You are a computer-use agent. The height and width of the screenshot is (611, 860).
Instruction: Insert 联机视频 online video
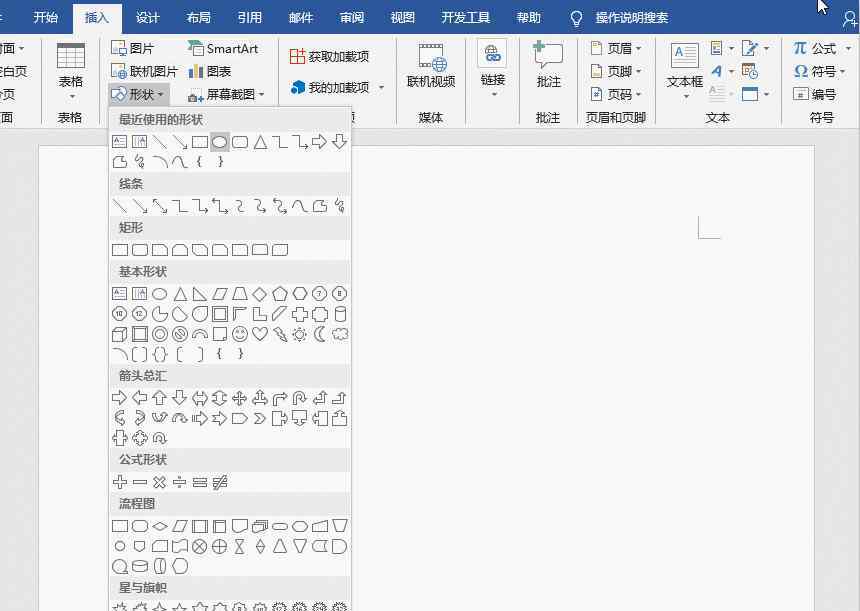point(431,66)
